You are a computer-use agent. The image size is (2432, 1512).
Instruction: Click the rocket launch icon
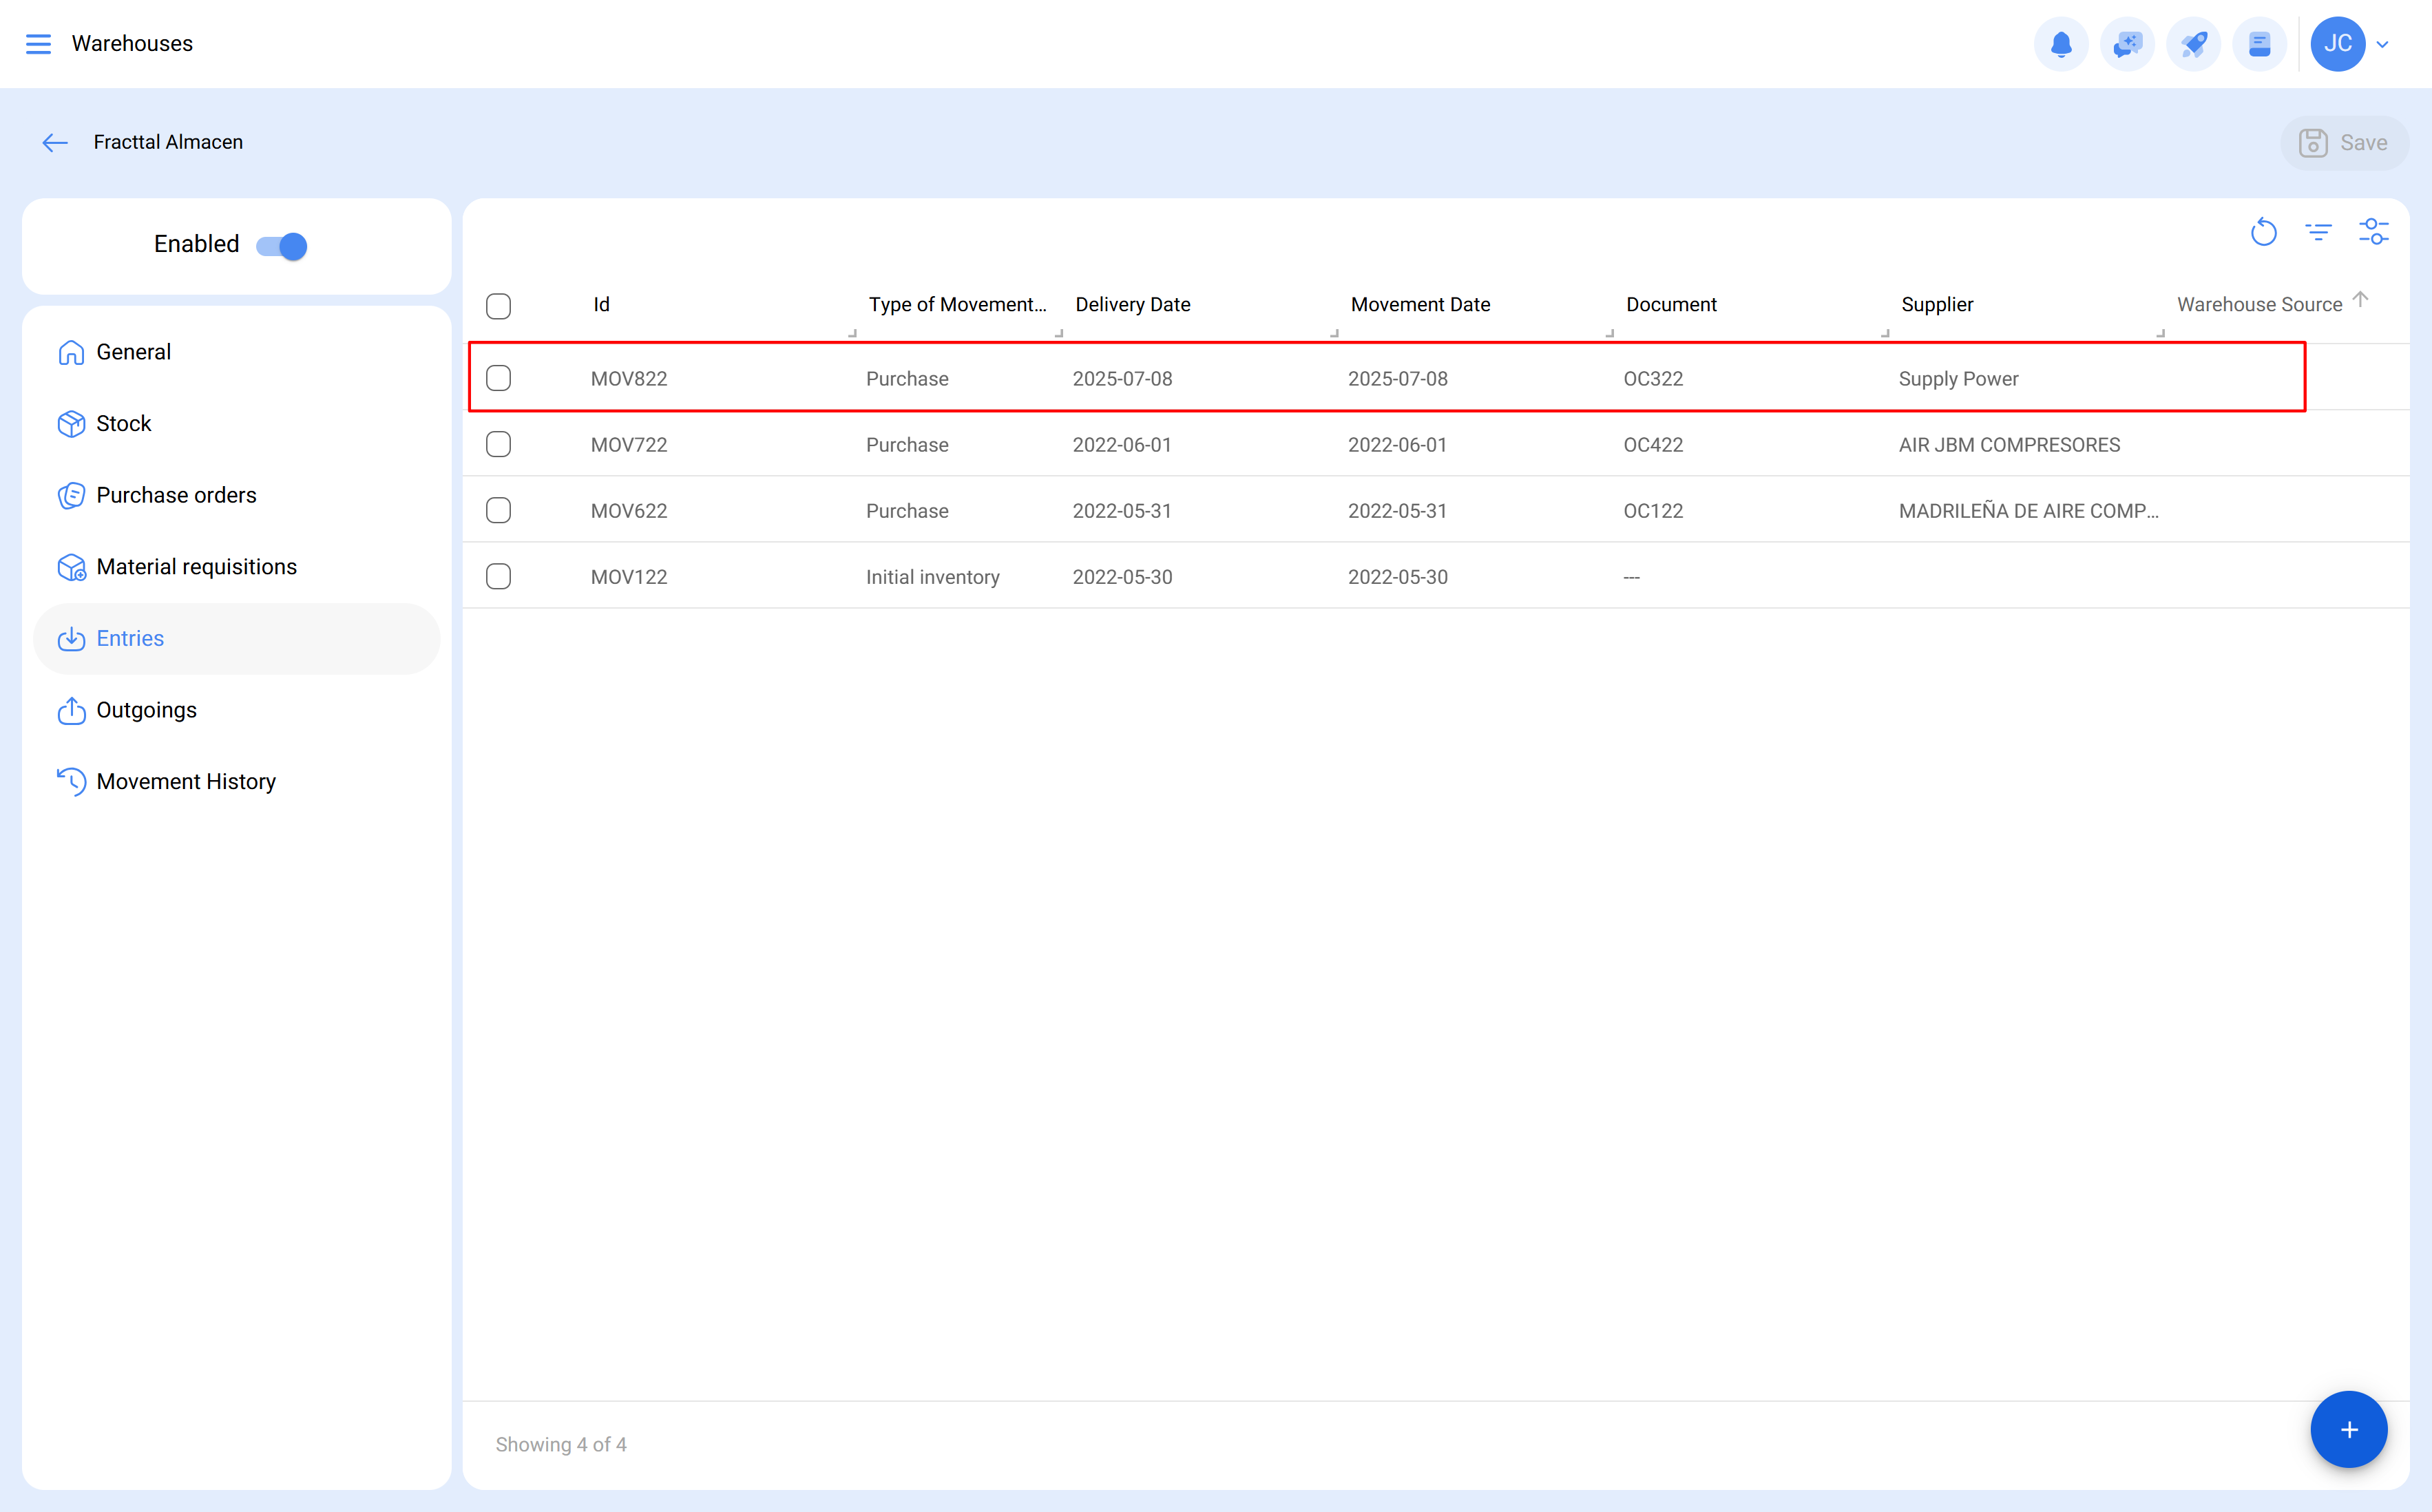point(2193,44)
